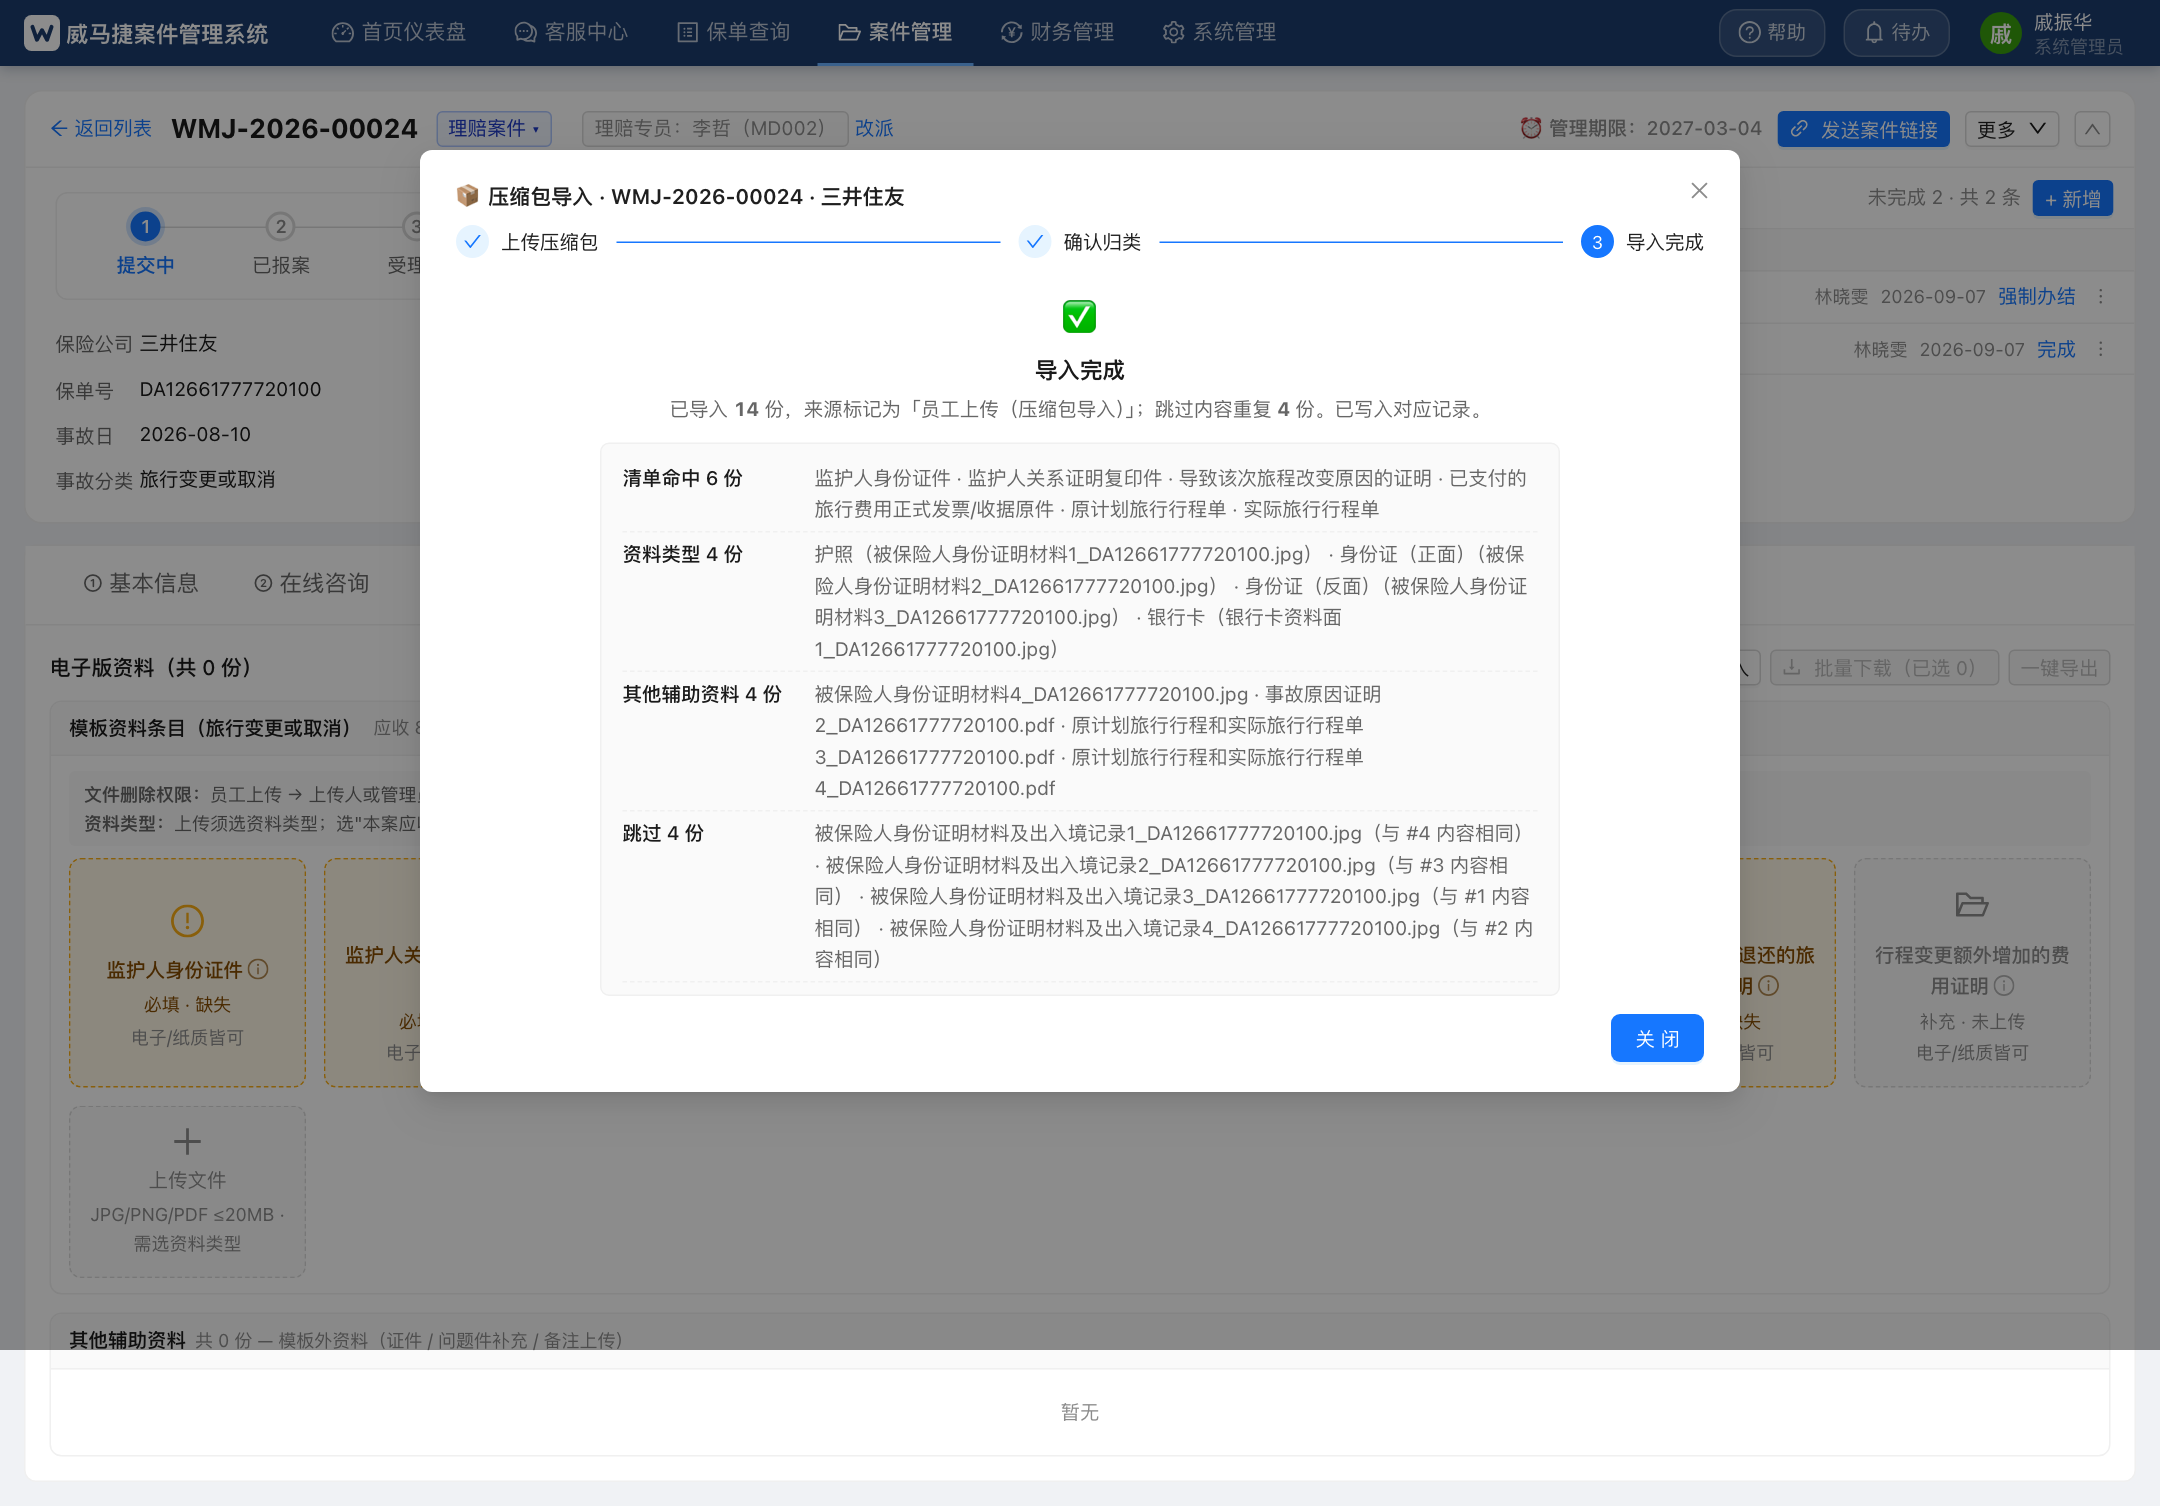Switch to the 基本信息 tab

[x=141, y=583]
